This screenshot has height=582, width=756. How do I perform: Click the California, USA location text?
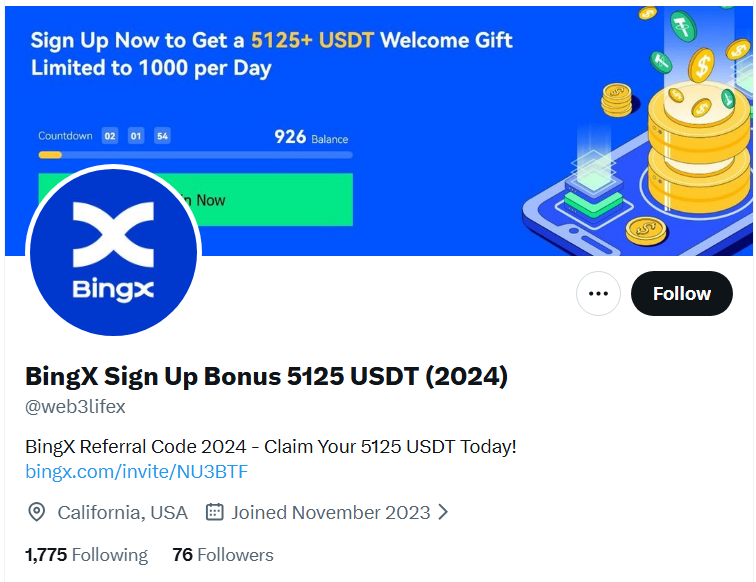(122, 513)
